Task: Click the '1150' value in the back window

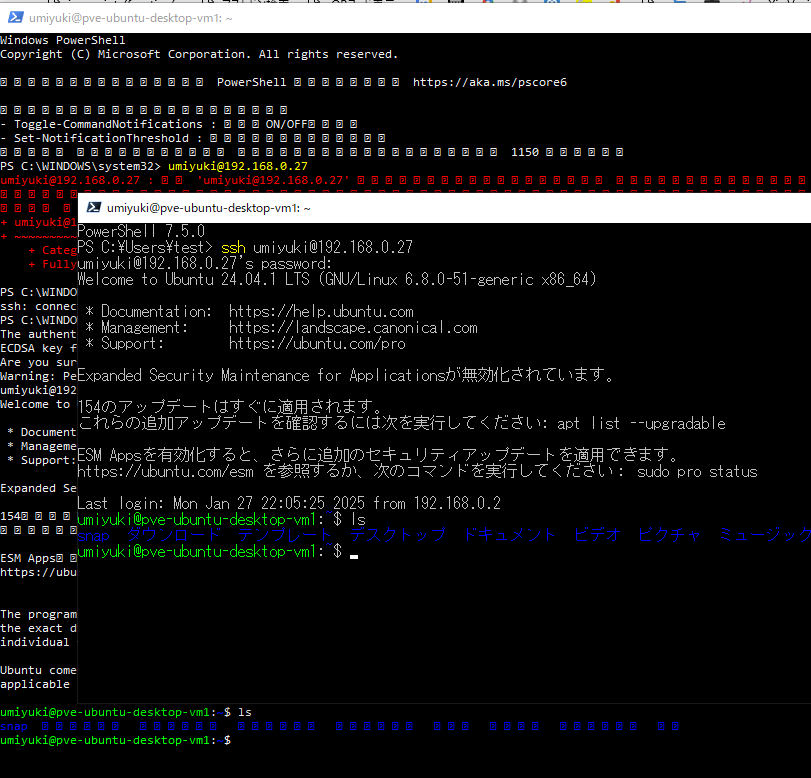Action: (524, 152)
